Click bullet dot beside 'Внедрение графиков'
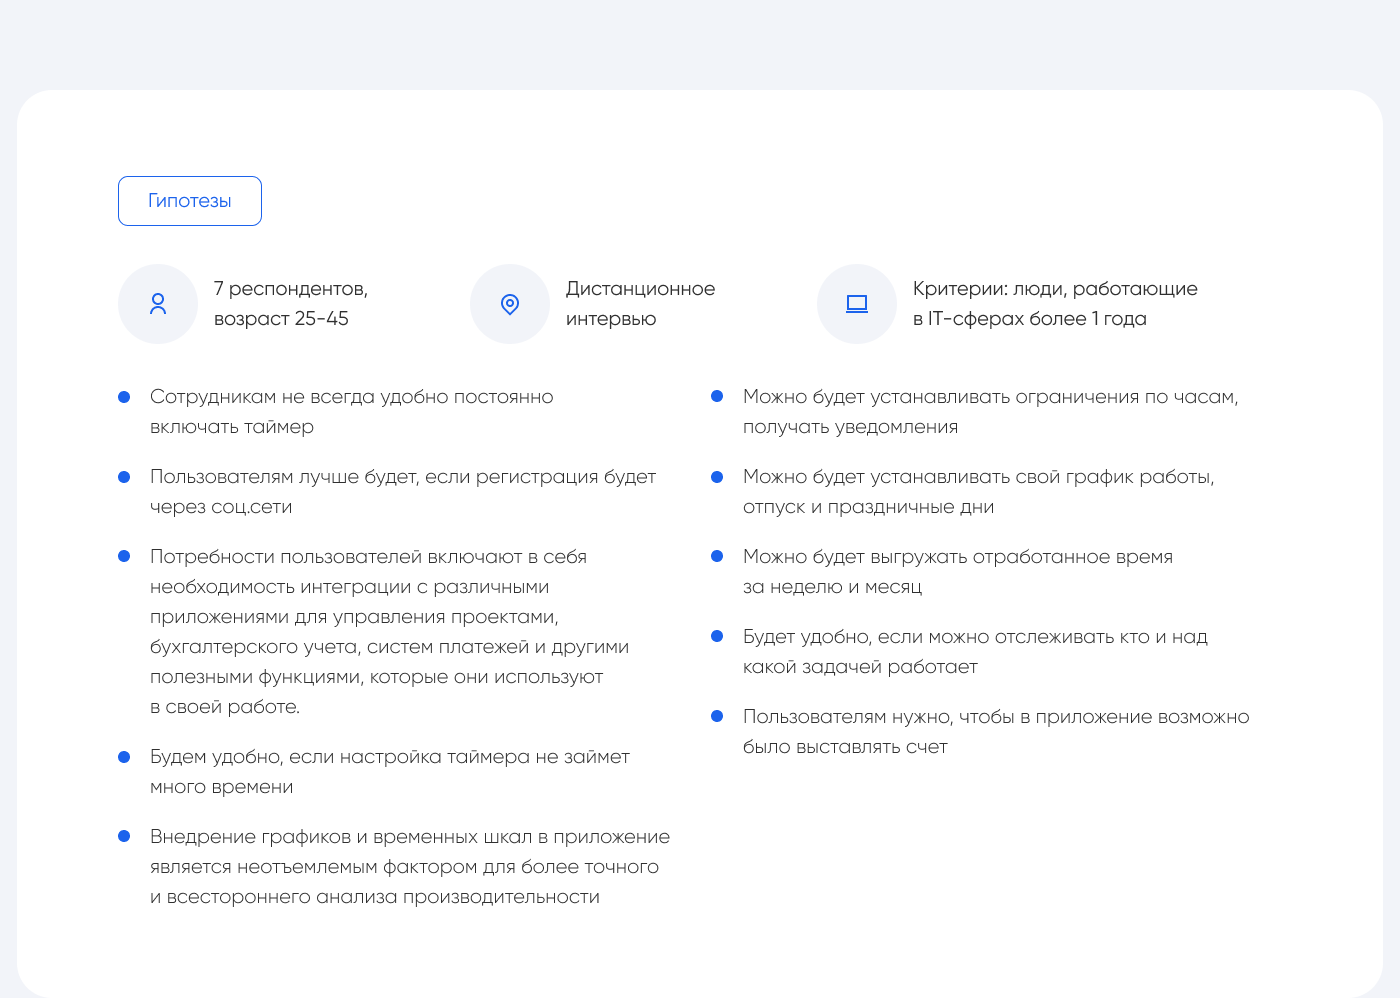This screenshot has height=998, width=1400. (124, 837)
